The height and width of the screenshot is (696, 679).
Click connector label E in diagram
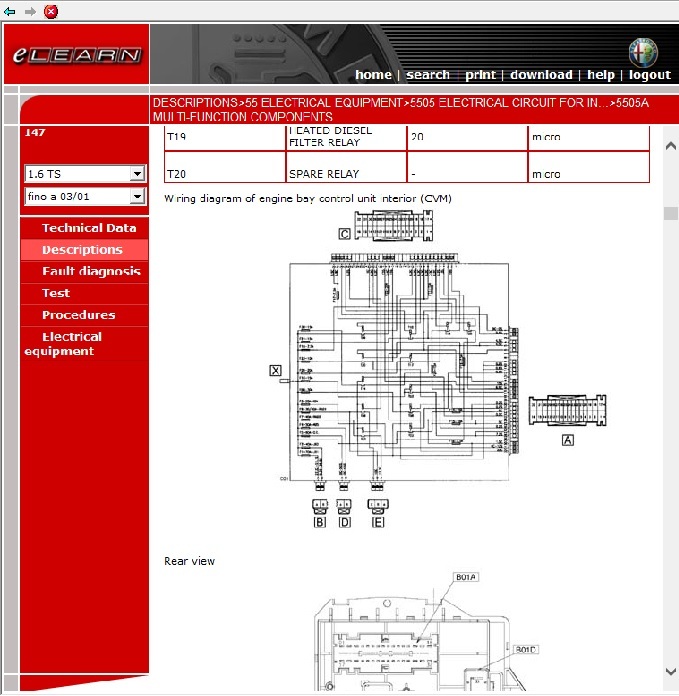click(378, 522)
